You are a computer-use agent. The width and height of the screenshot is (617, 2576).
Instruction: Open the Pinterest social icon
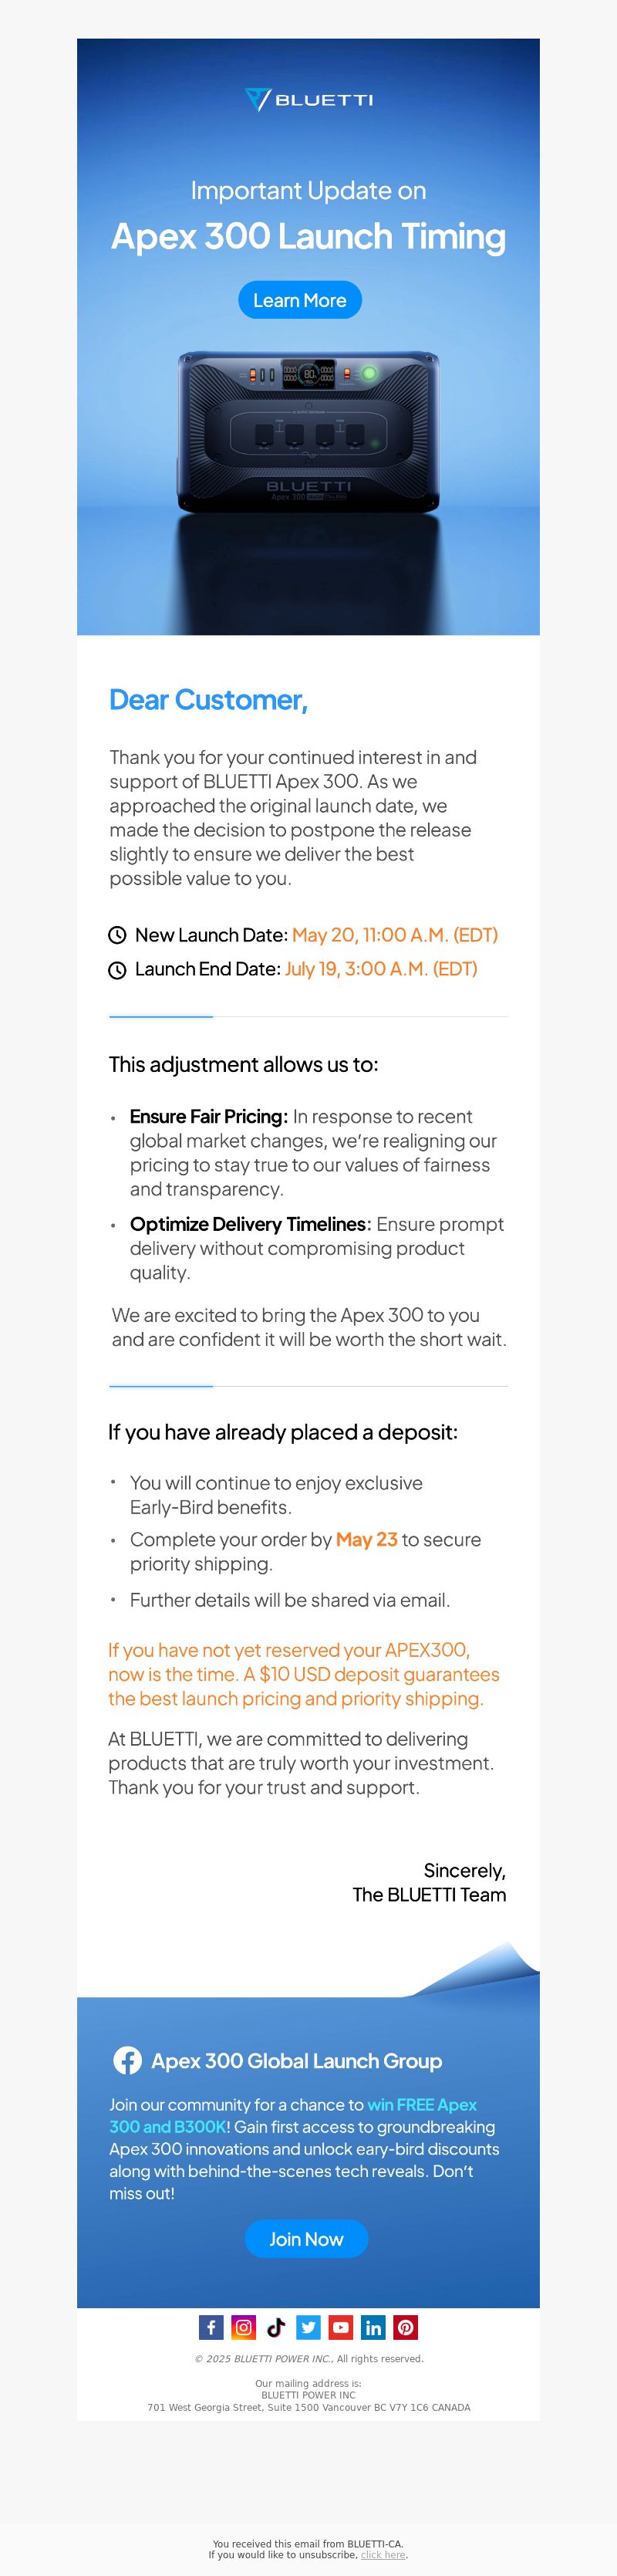pyautogui.click(x=405, y=2327)
